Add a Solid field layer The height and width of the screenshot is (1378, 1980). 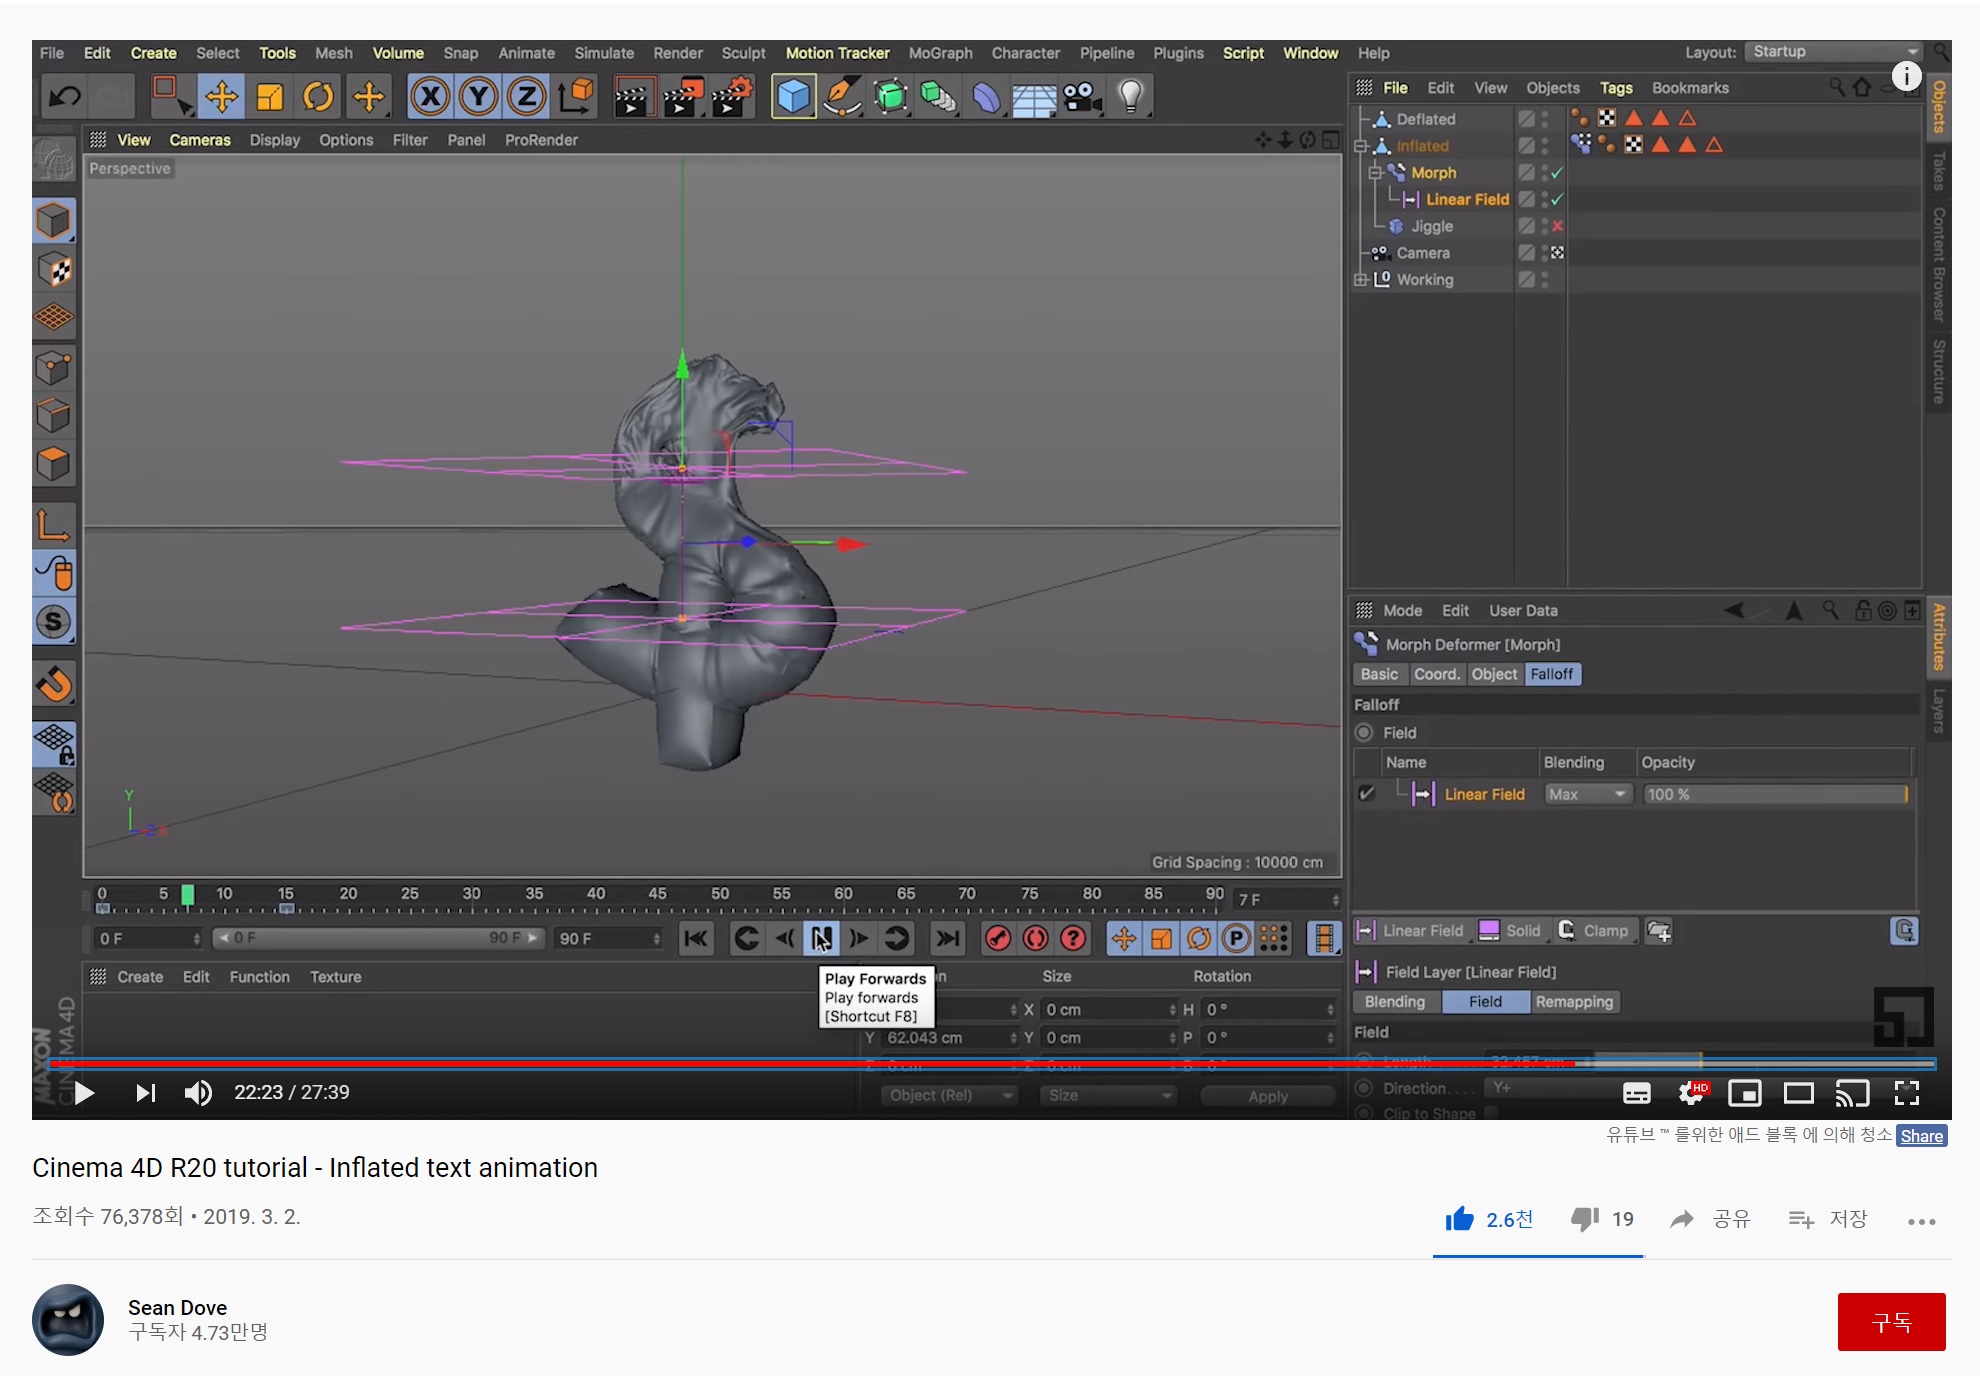(1510, 931)
